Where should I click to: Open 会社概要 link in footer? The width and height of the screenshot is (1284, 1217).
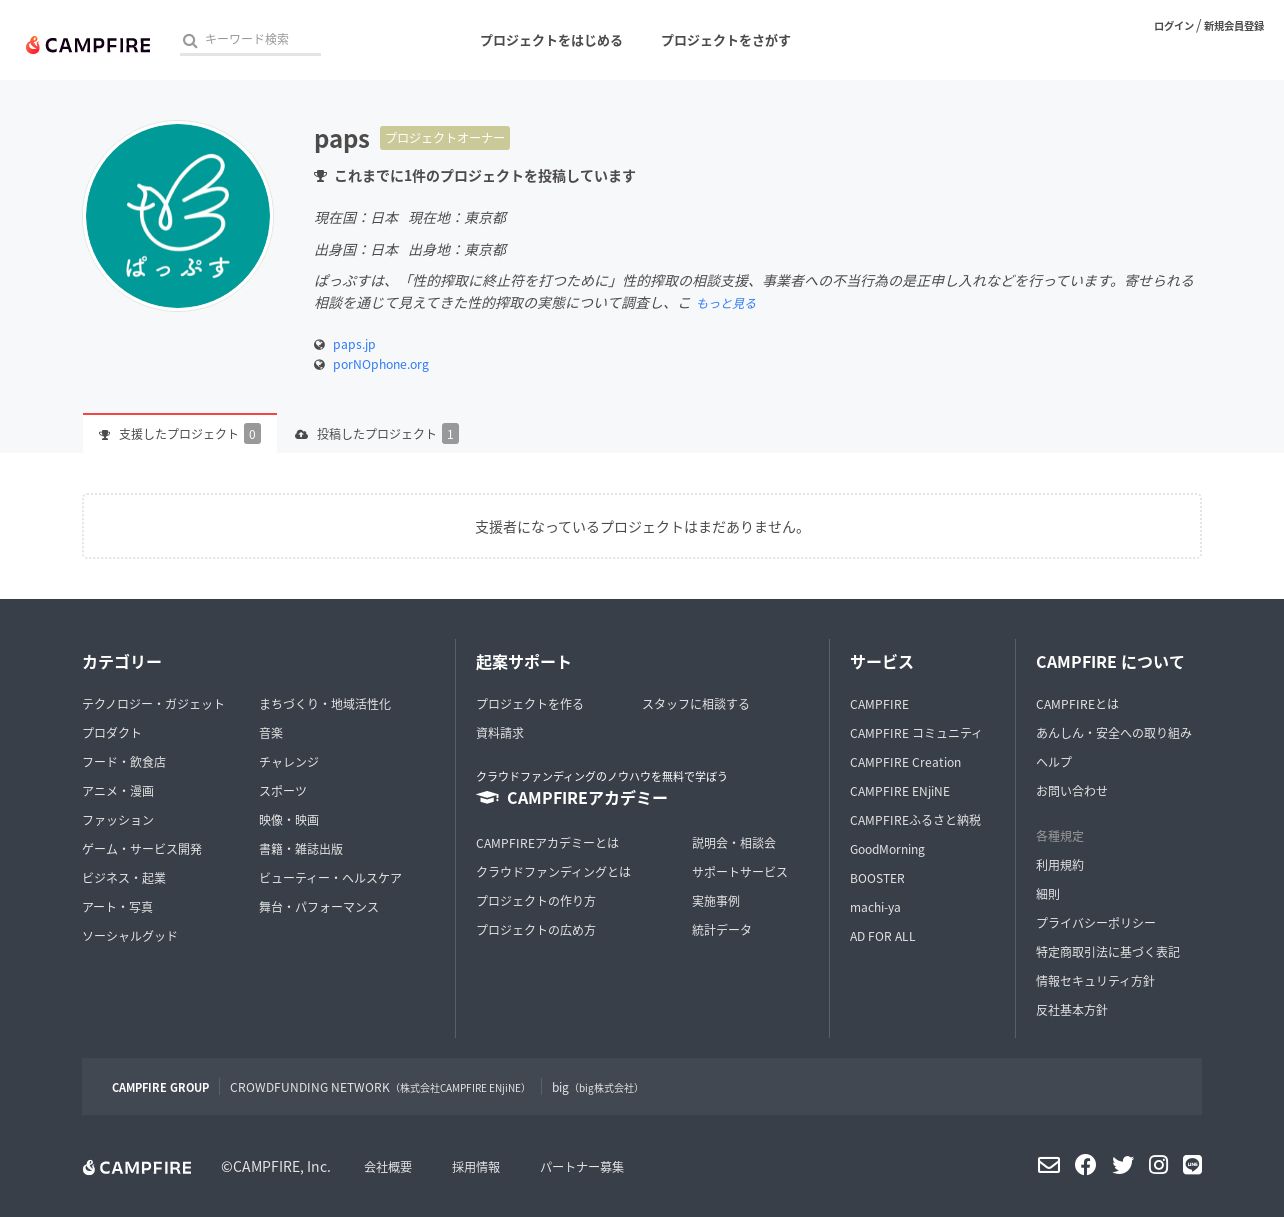coord(388,1167)
